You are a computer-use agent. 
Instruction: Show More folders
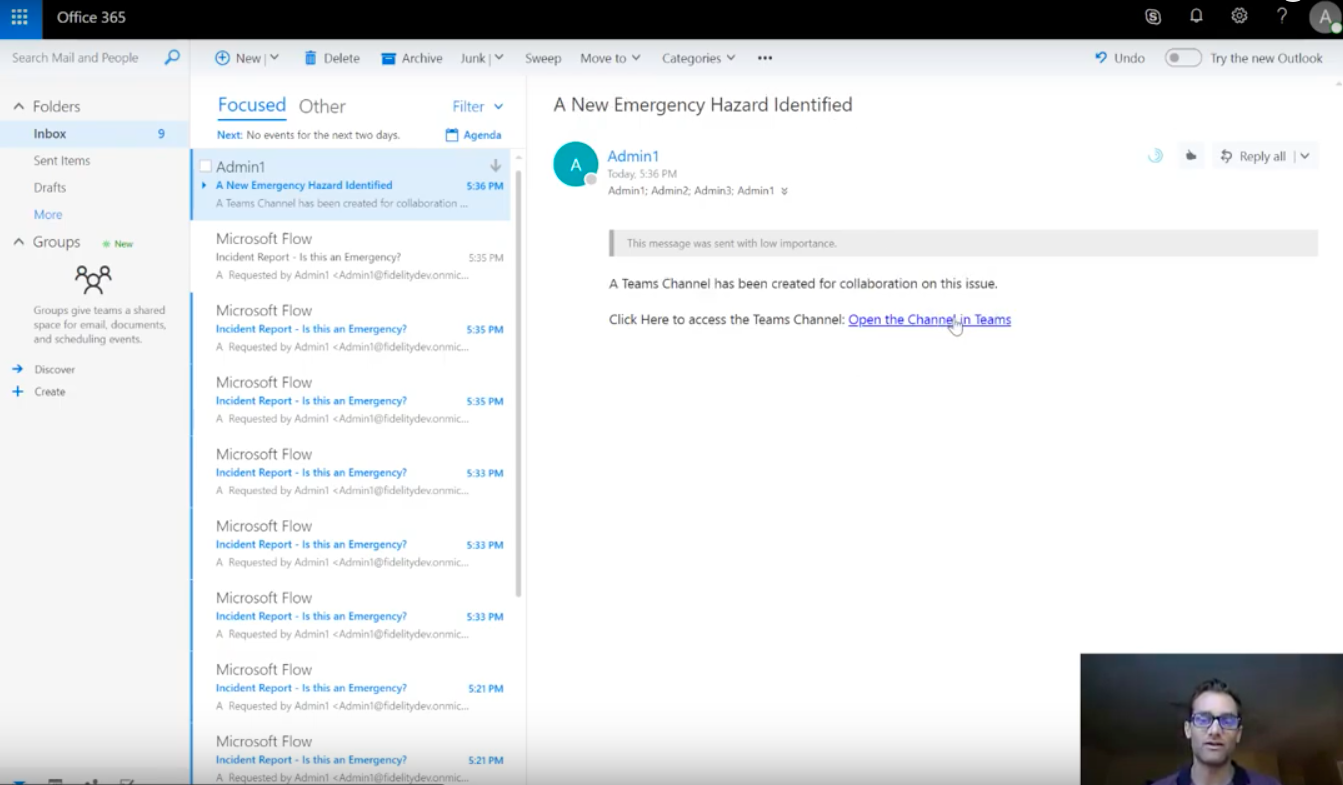point(48,214)
